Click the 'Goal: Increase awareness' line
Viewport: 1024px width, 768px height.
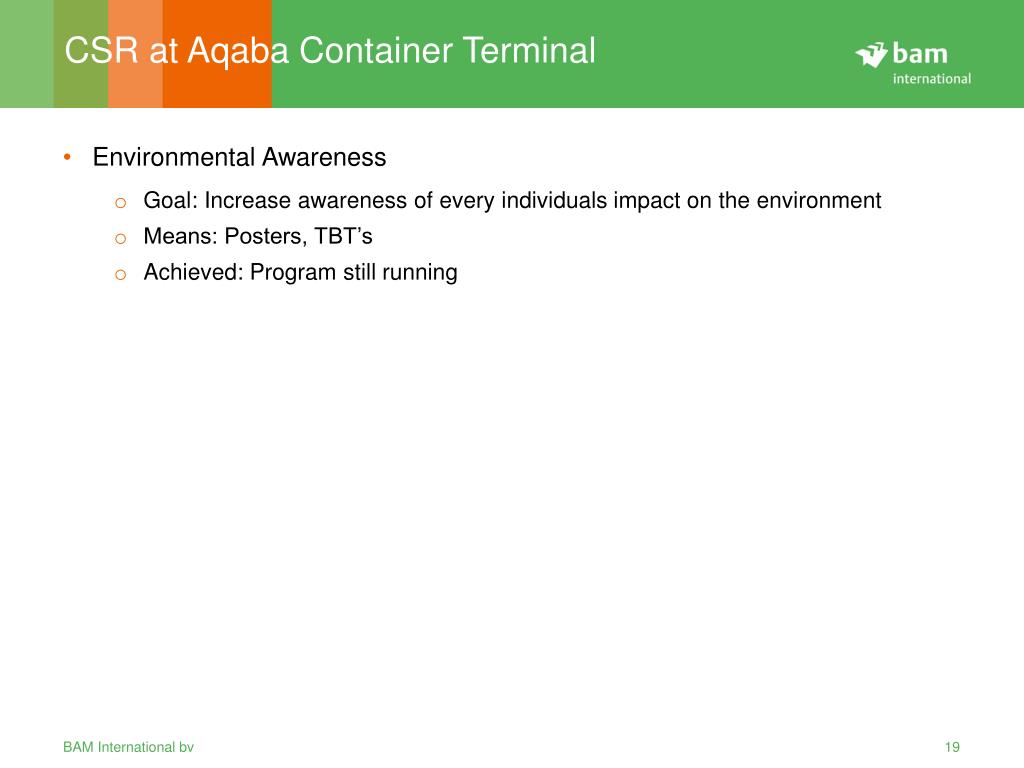click(512, 201)
